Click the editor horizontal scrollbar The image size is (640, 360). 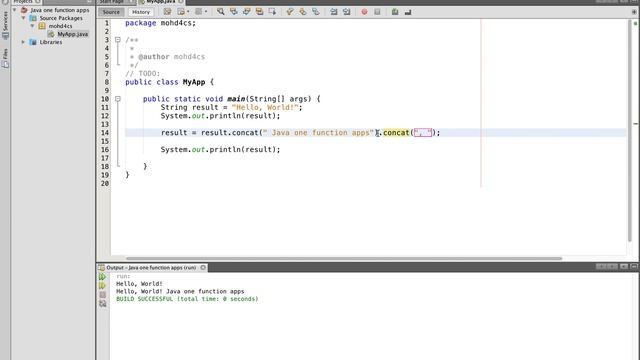pyautogui.click(x=344, y=258)
